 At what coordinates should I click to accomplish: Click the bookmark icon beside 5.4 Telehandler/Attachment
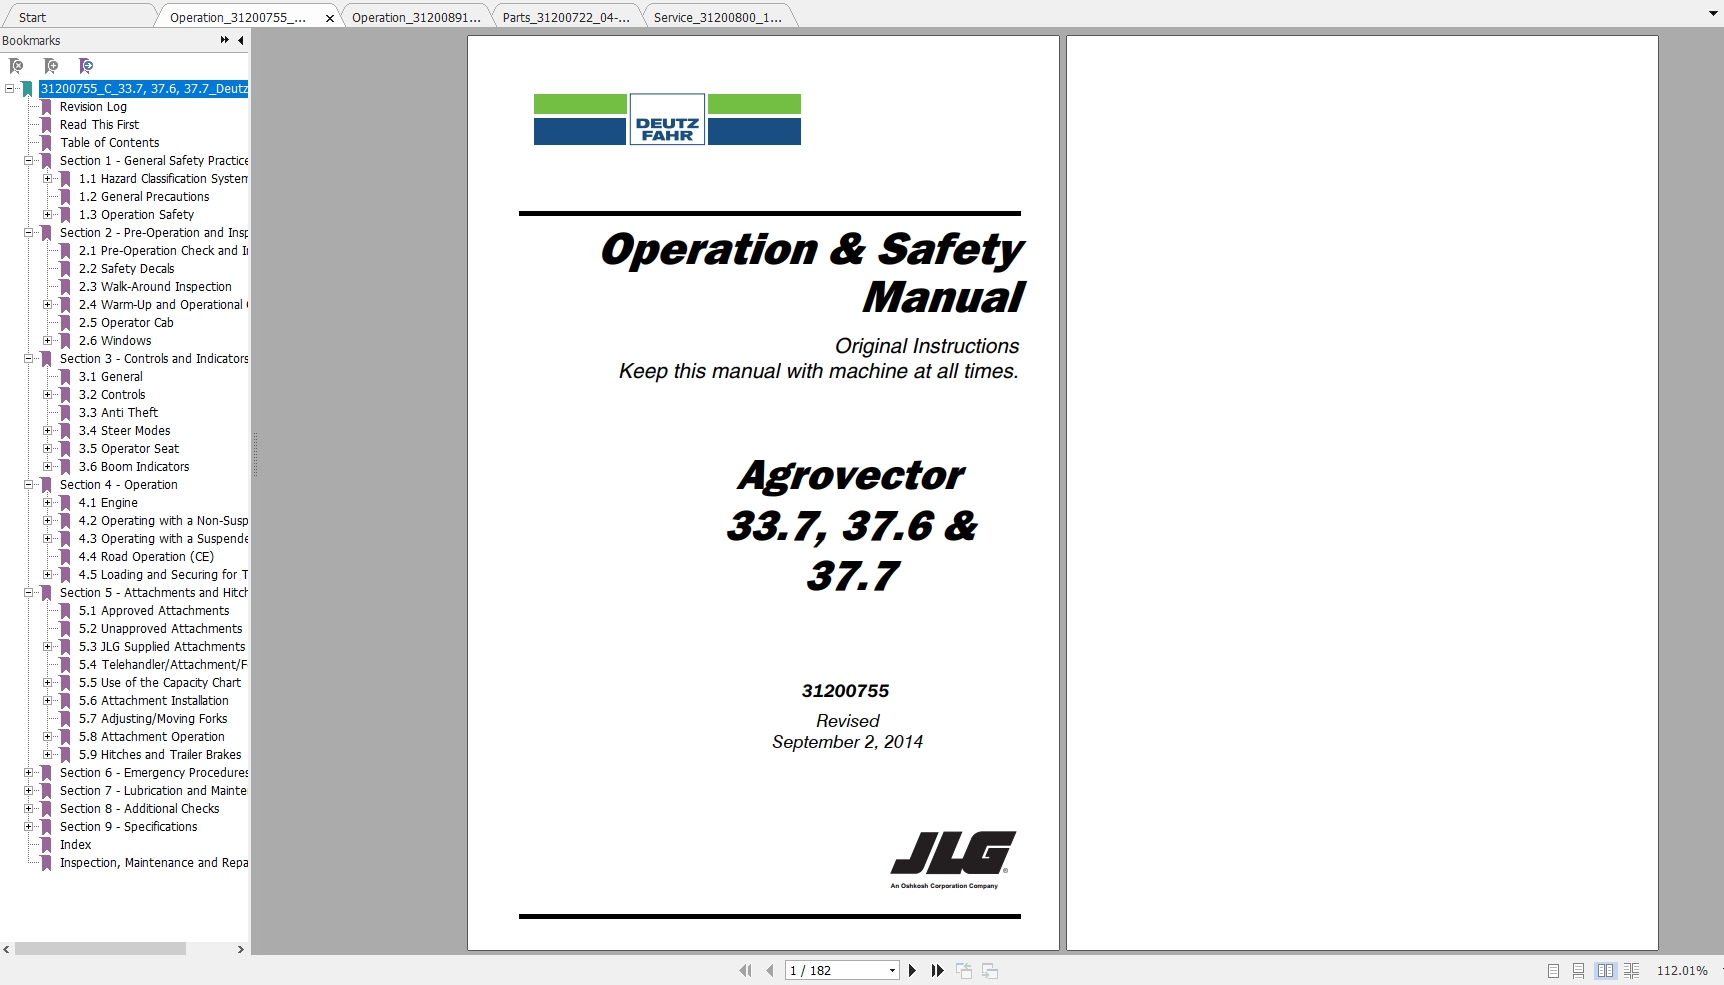click(x=65, y=664)
